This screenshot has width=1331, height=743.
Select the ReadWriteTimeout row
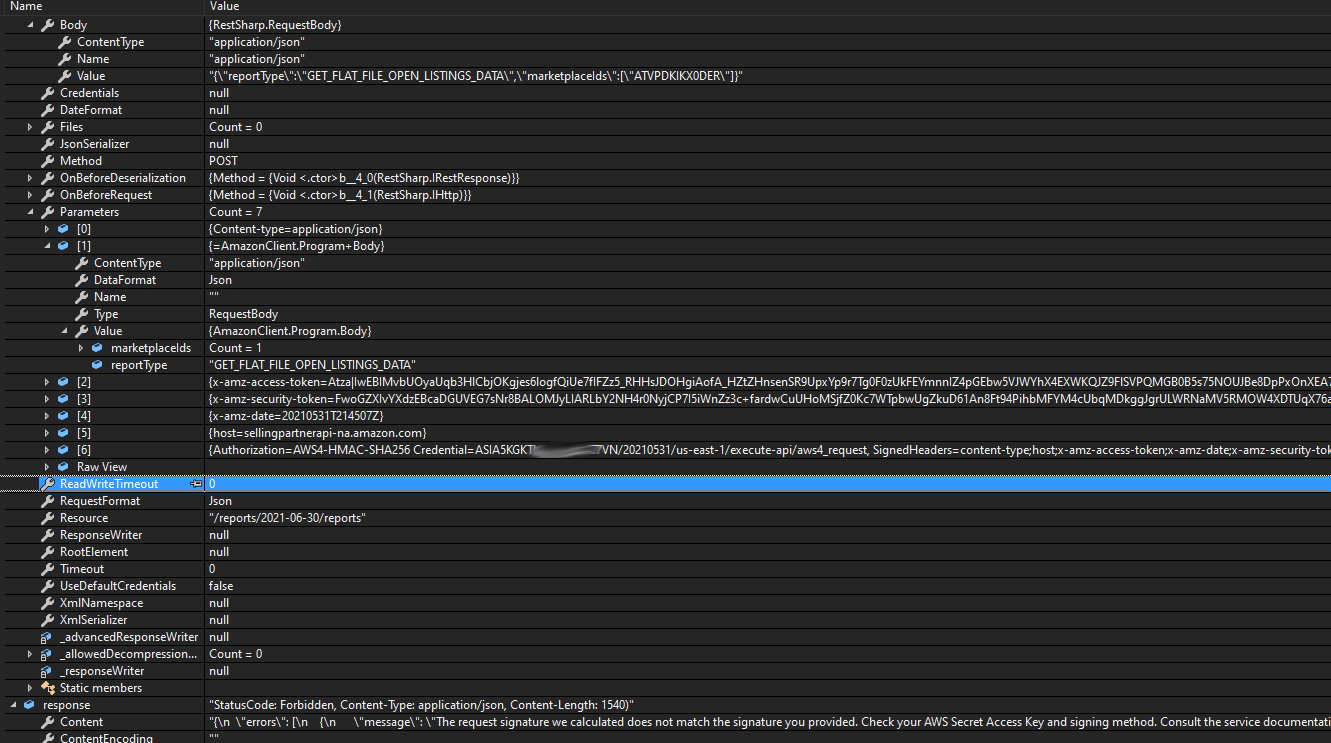[x=665, y=484]
